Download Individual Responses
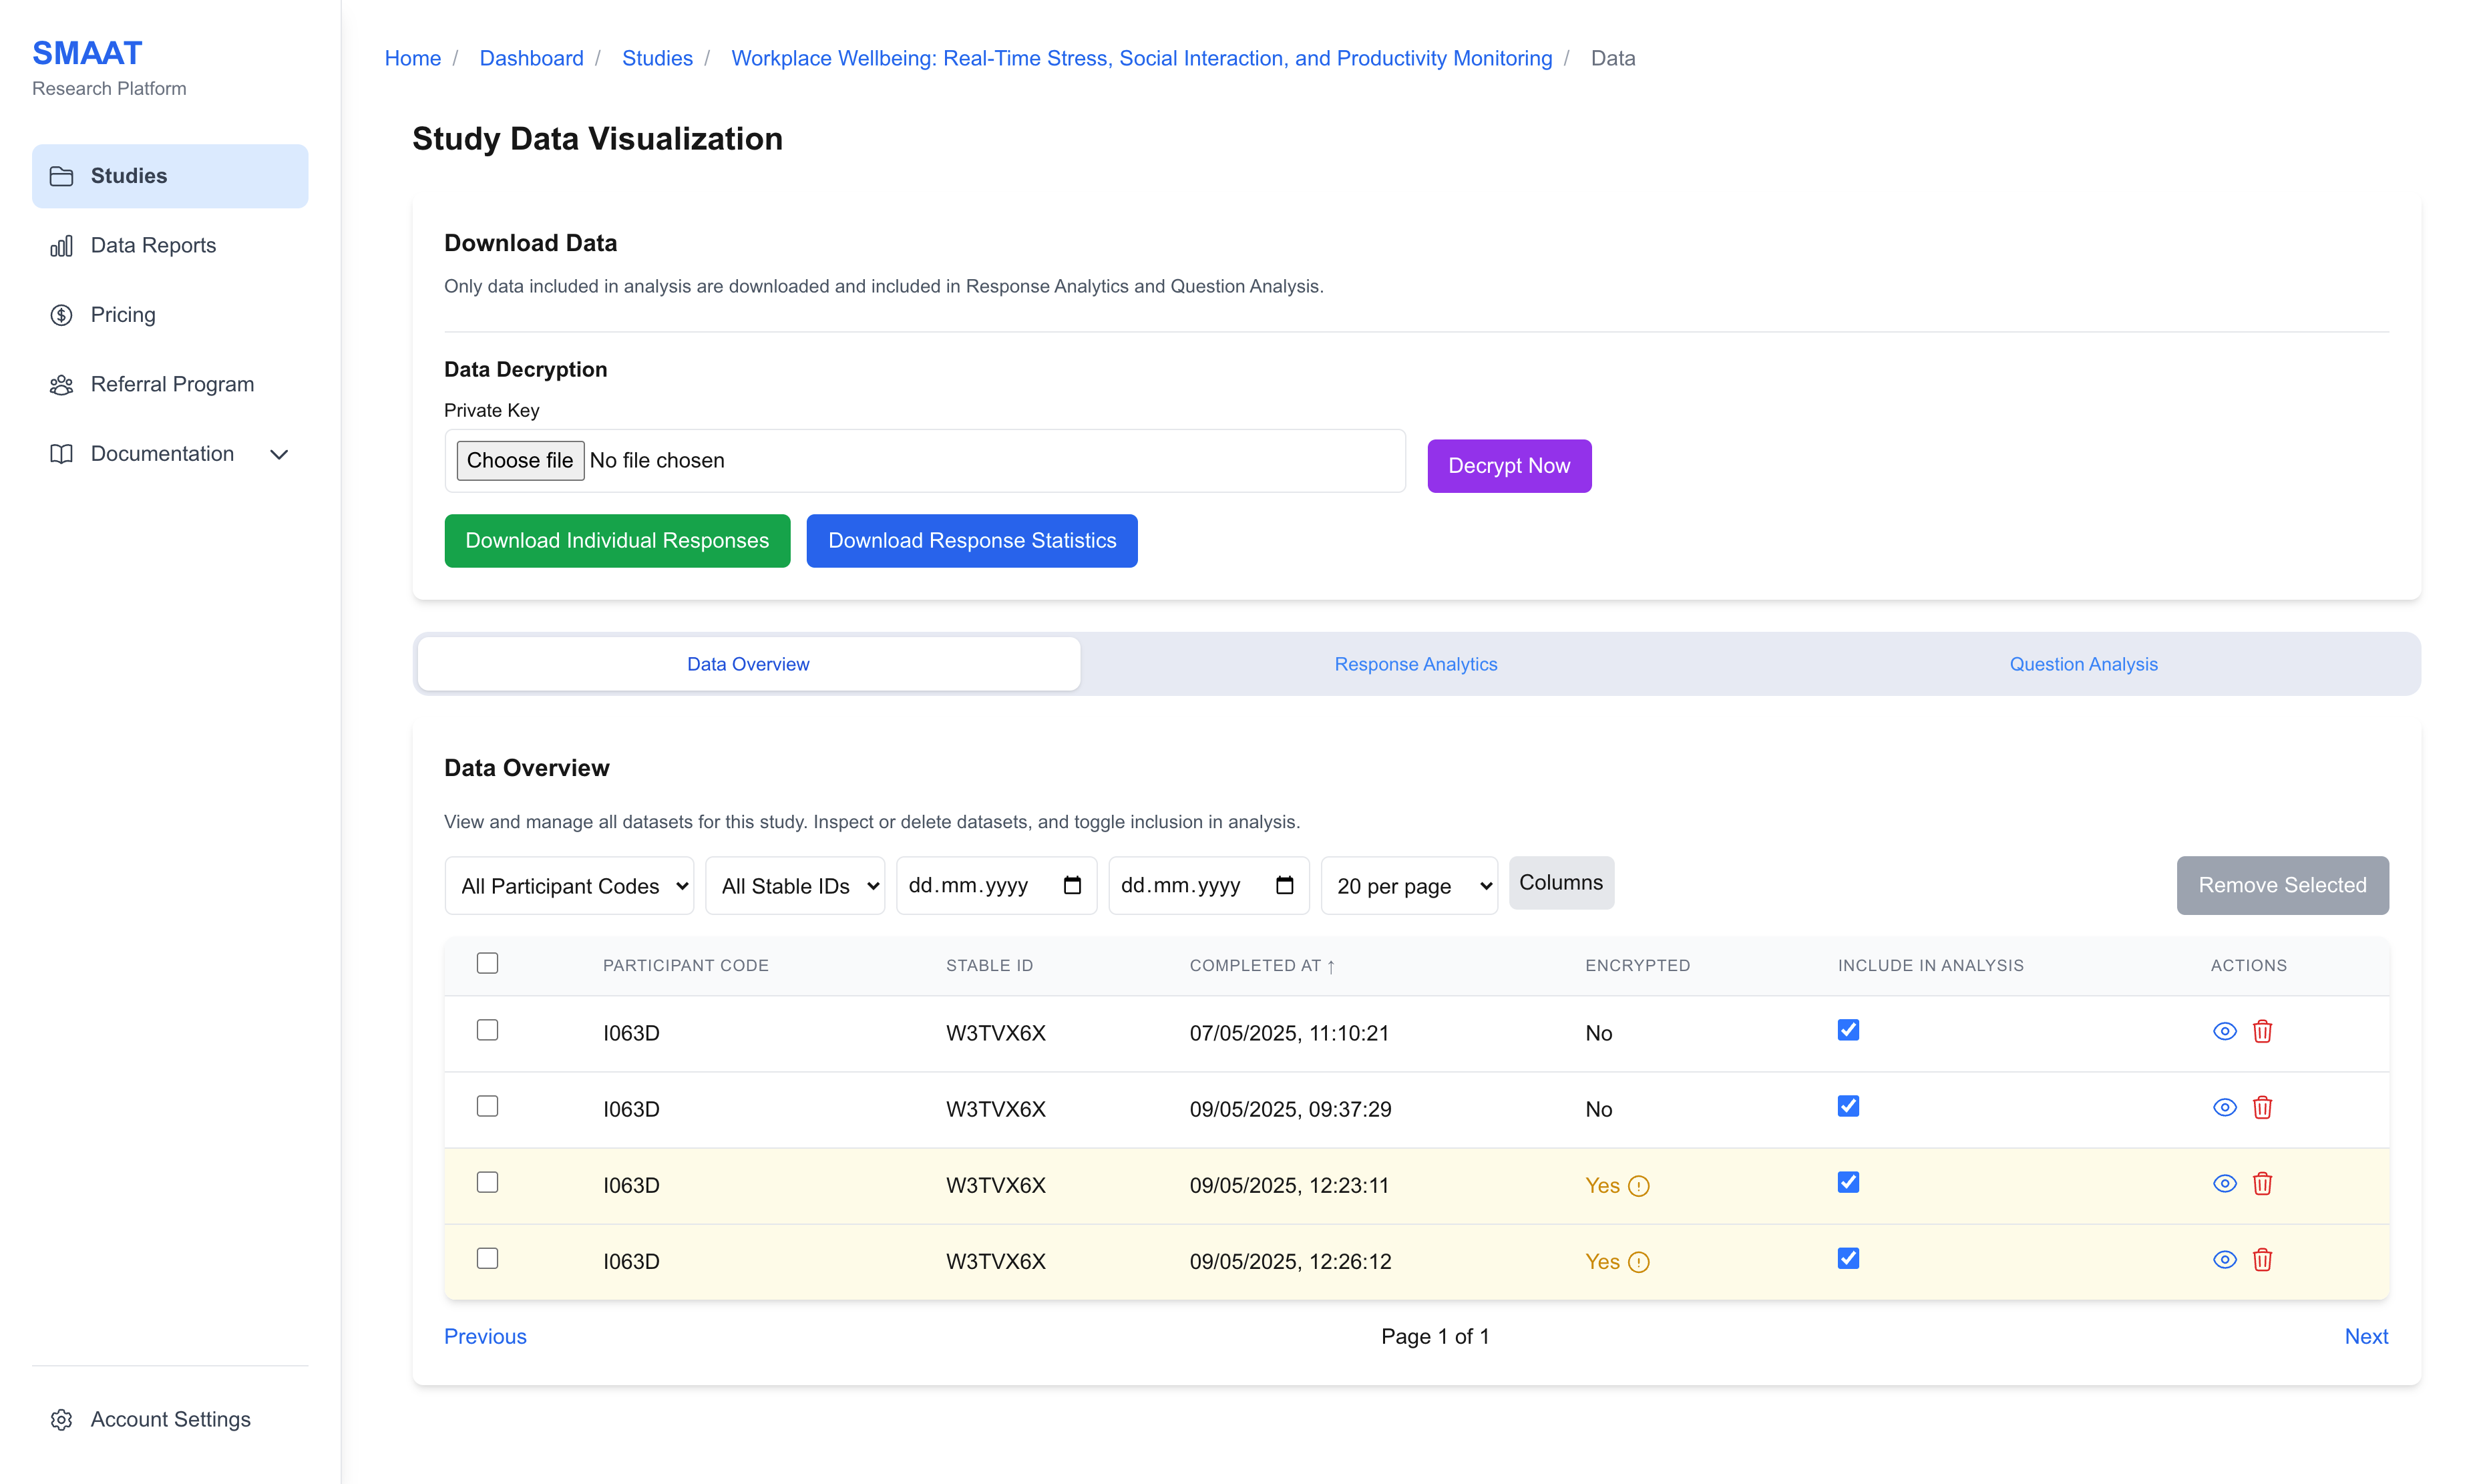 (617, 540)
